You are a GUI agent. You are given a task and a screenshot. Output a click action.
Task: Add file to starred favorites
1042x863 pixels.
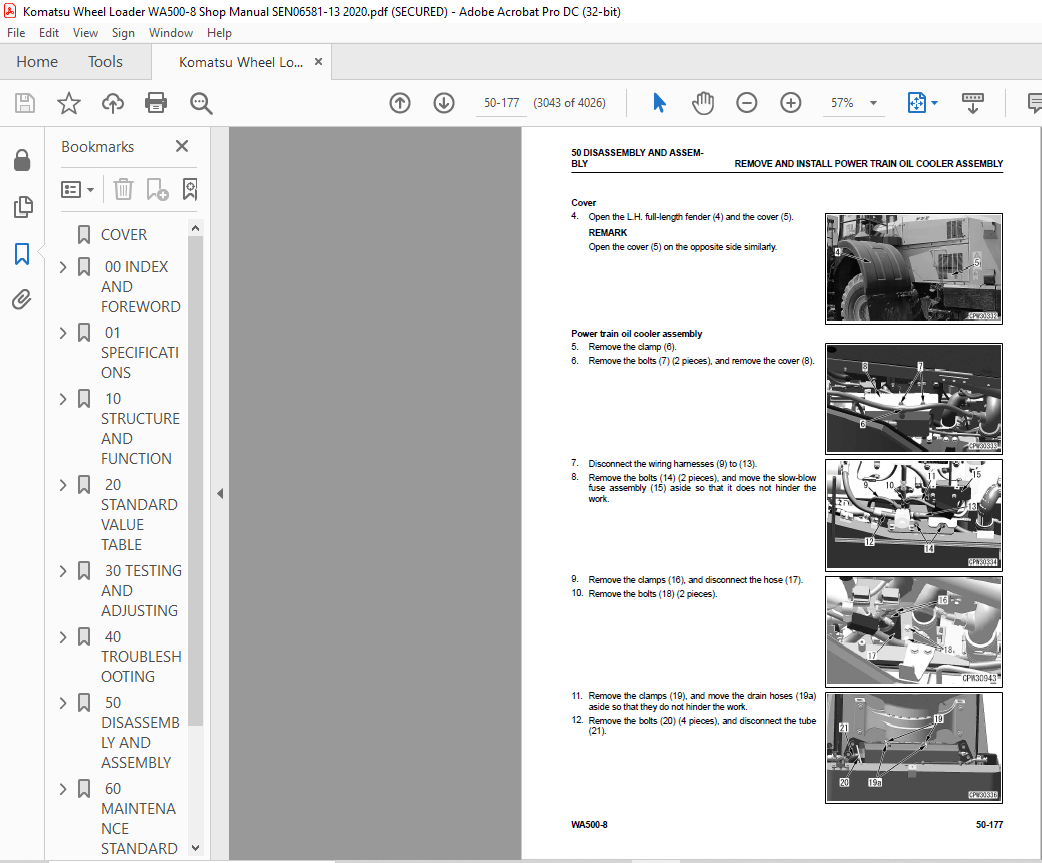68,103
